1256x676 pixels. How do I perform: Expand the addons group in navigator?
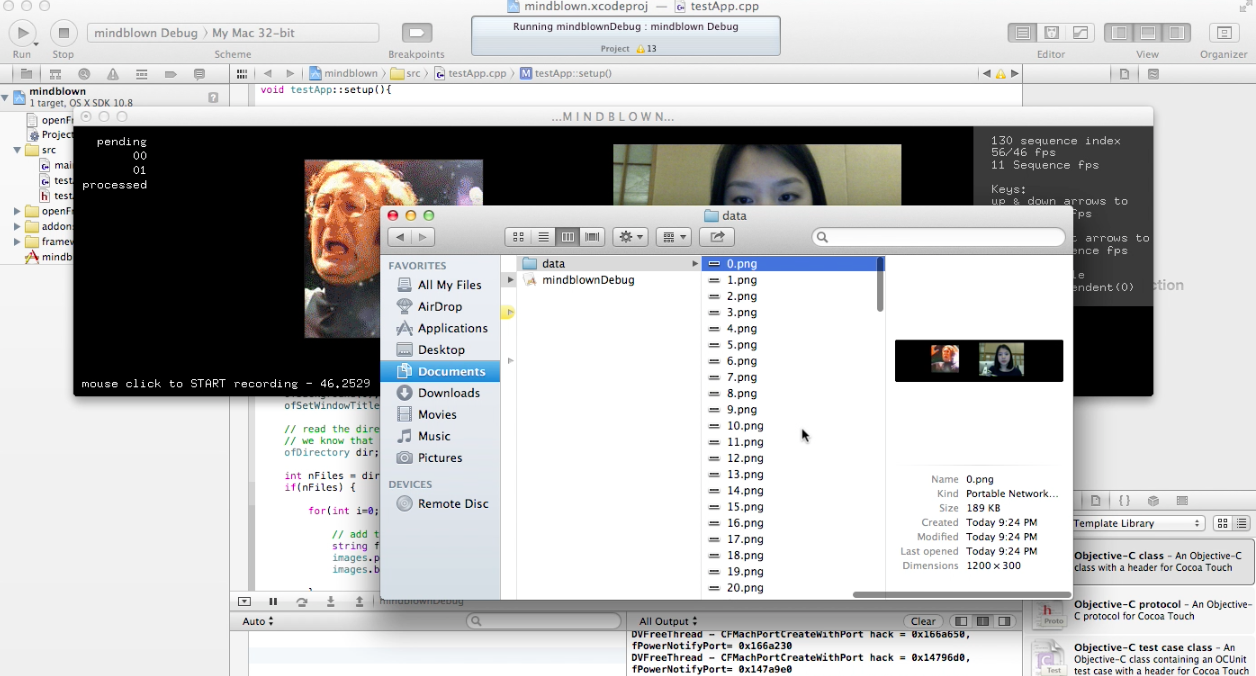18,227
